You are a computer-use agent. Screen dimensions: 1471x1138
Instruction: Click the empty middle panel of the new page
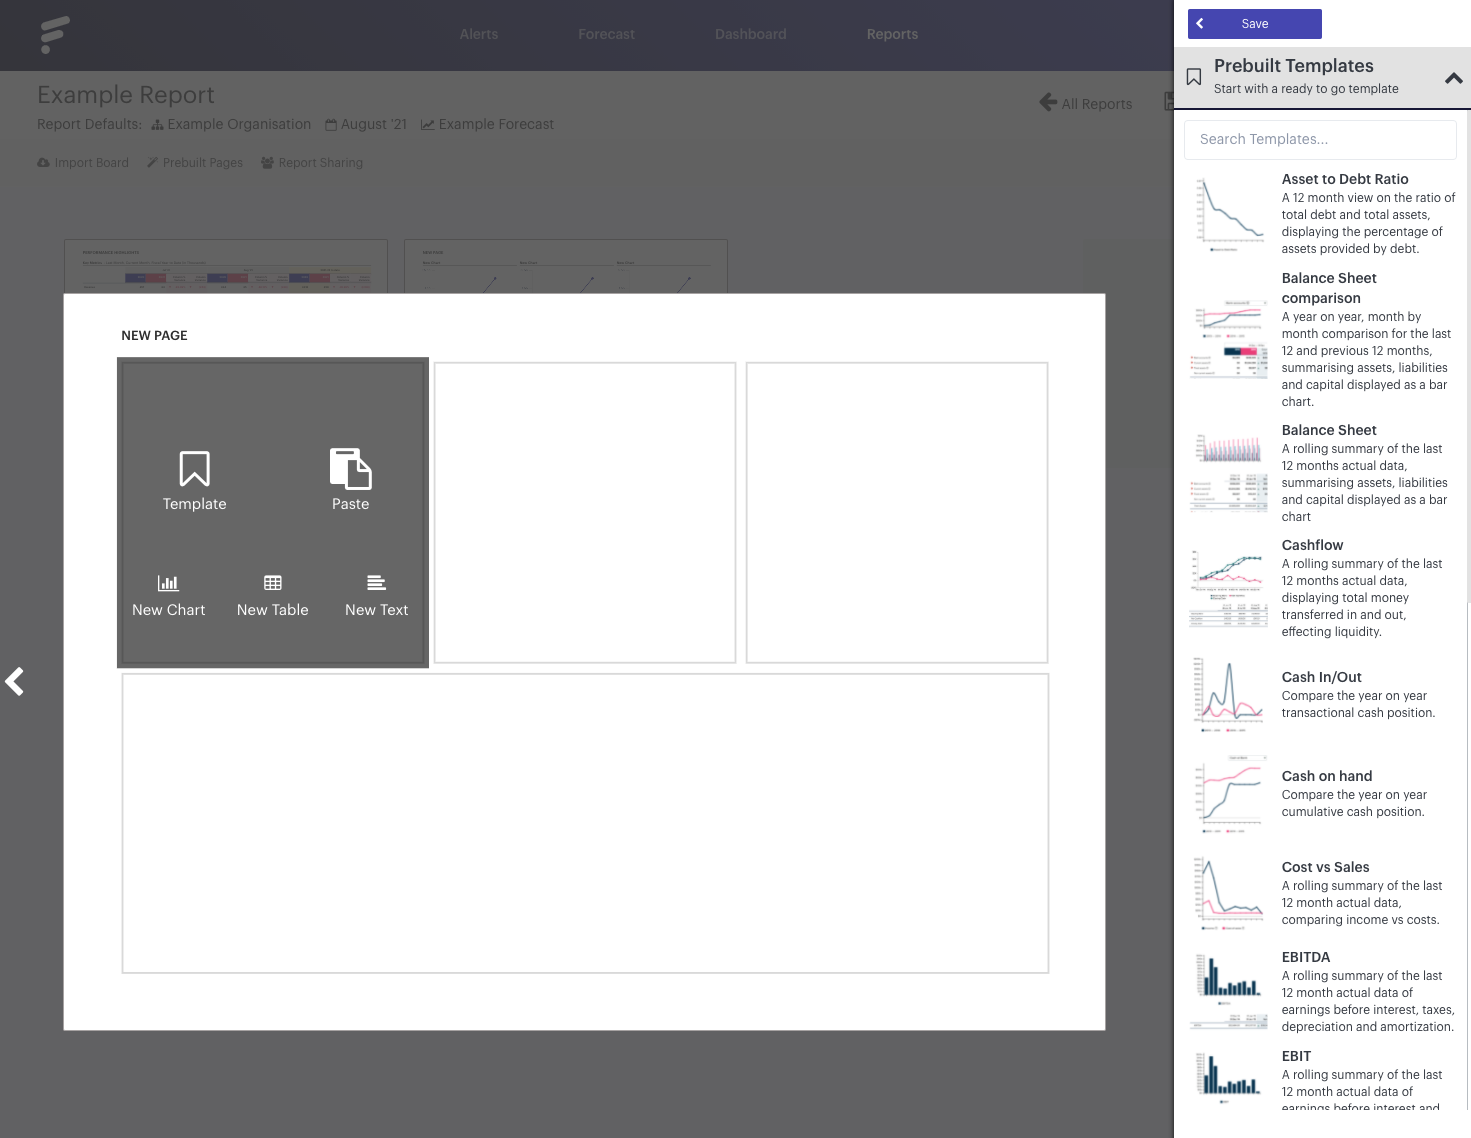(x=585, y=513)
